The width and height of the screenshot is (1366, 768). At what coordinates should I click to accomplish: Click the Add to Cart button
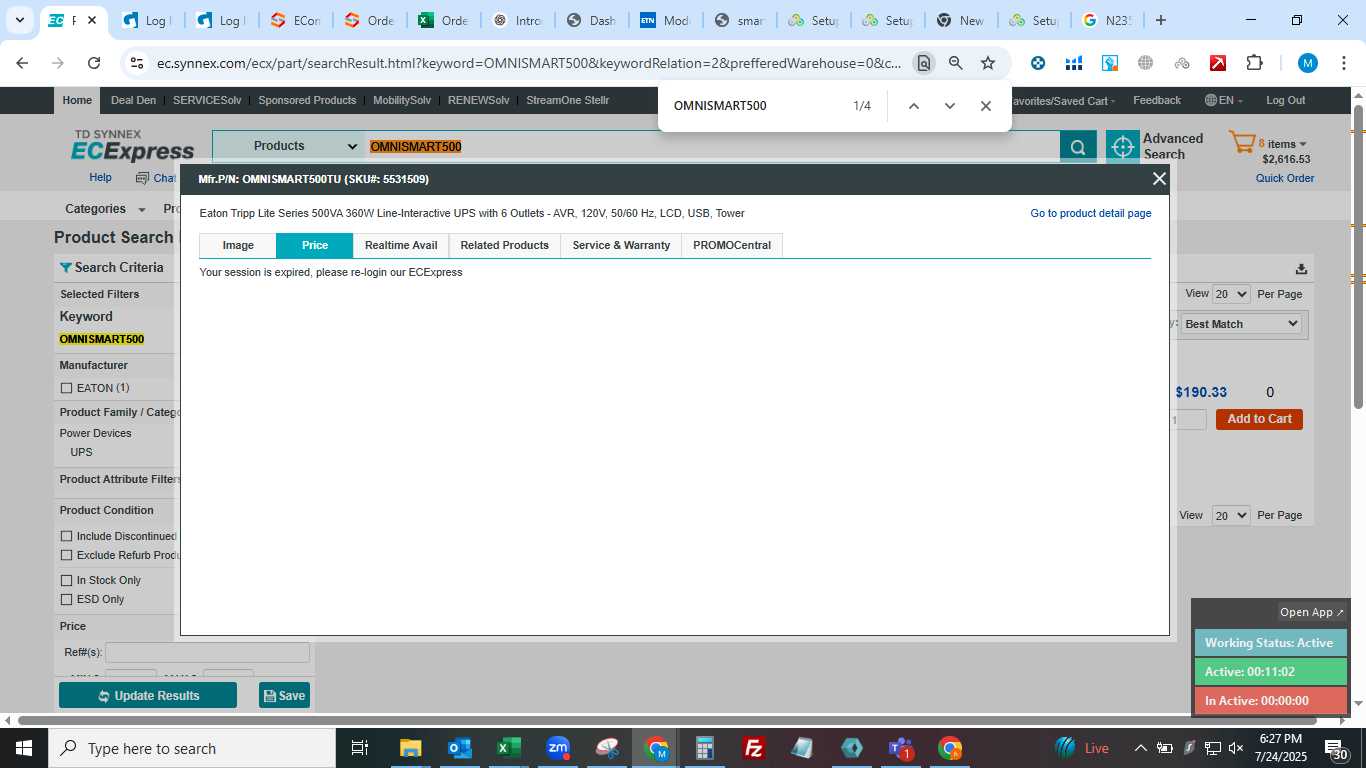[x=1259, y=419]
